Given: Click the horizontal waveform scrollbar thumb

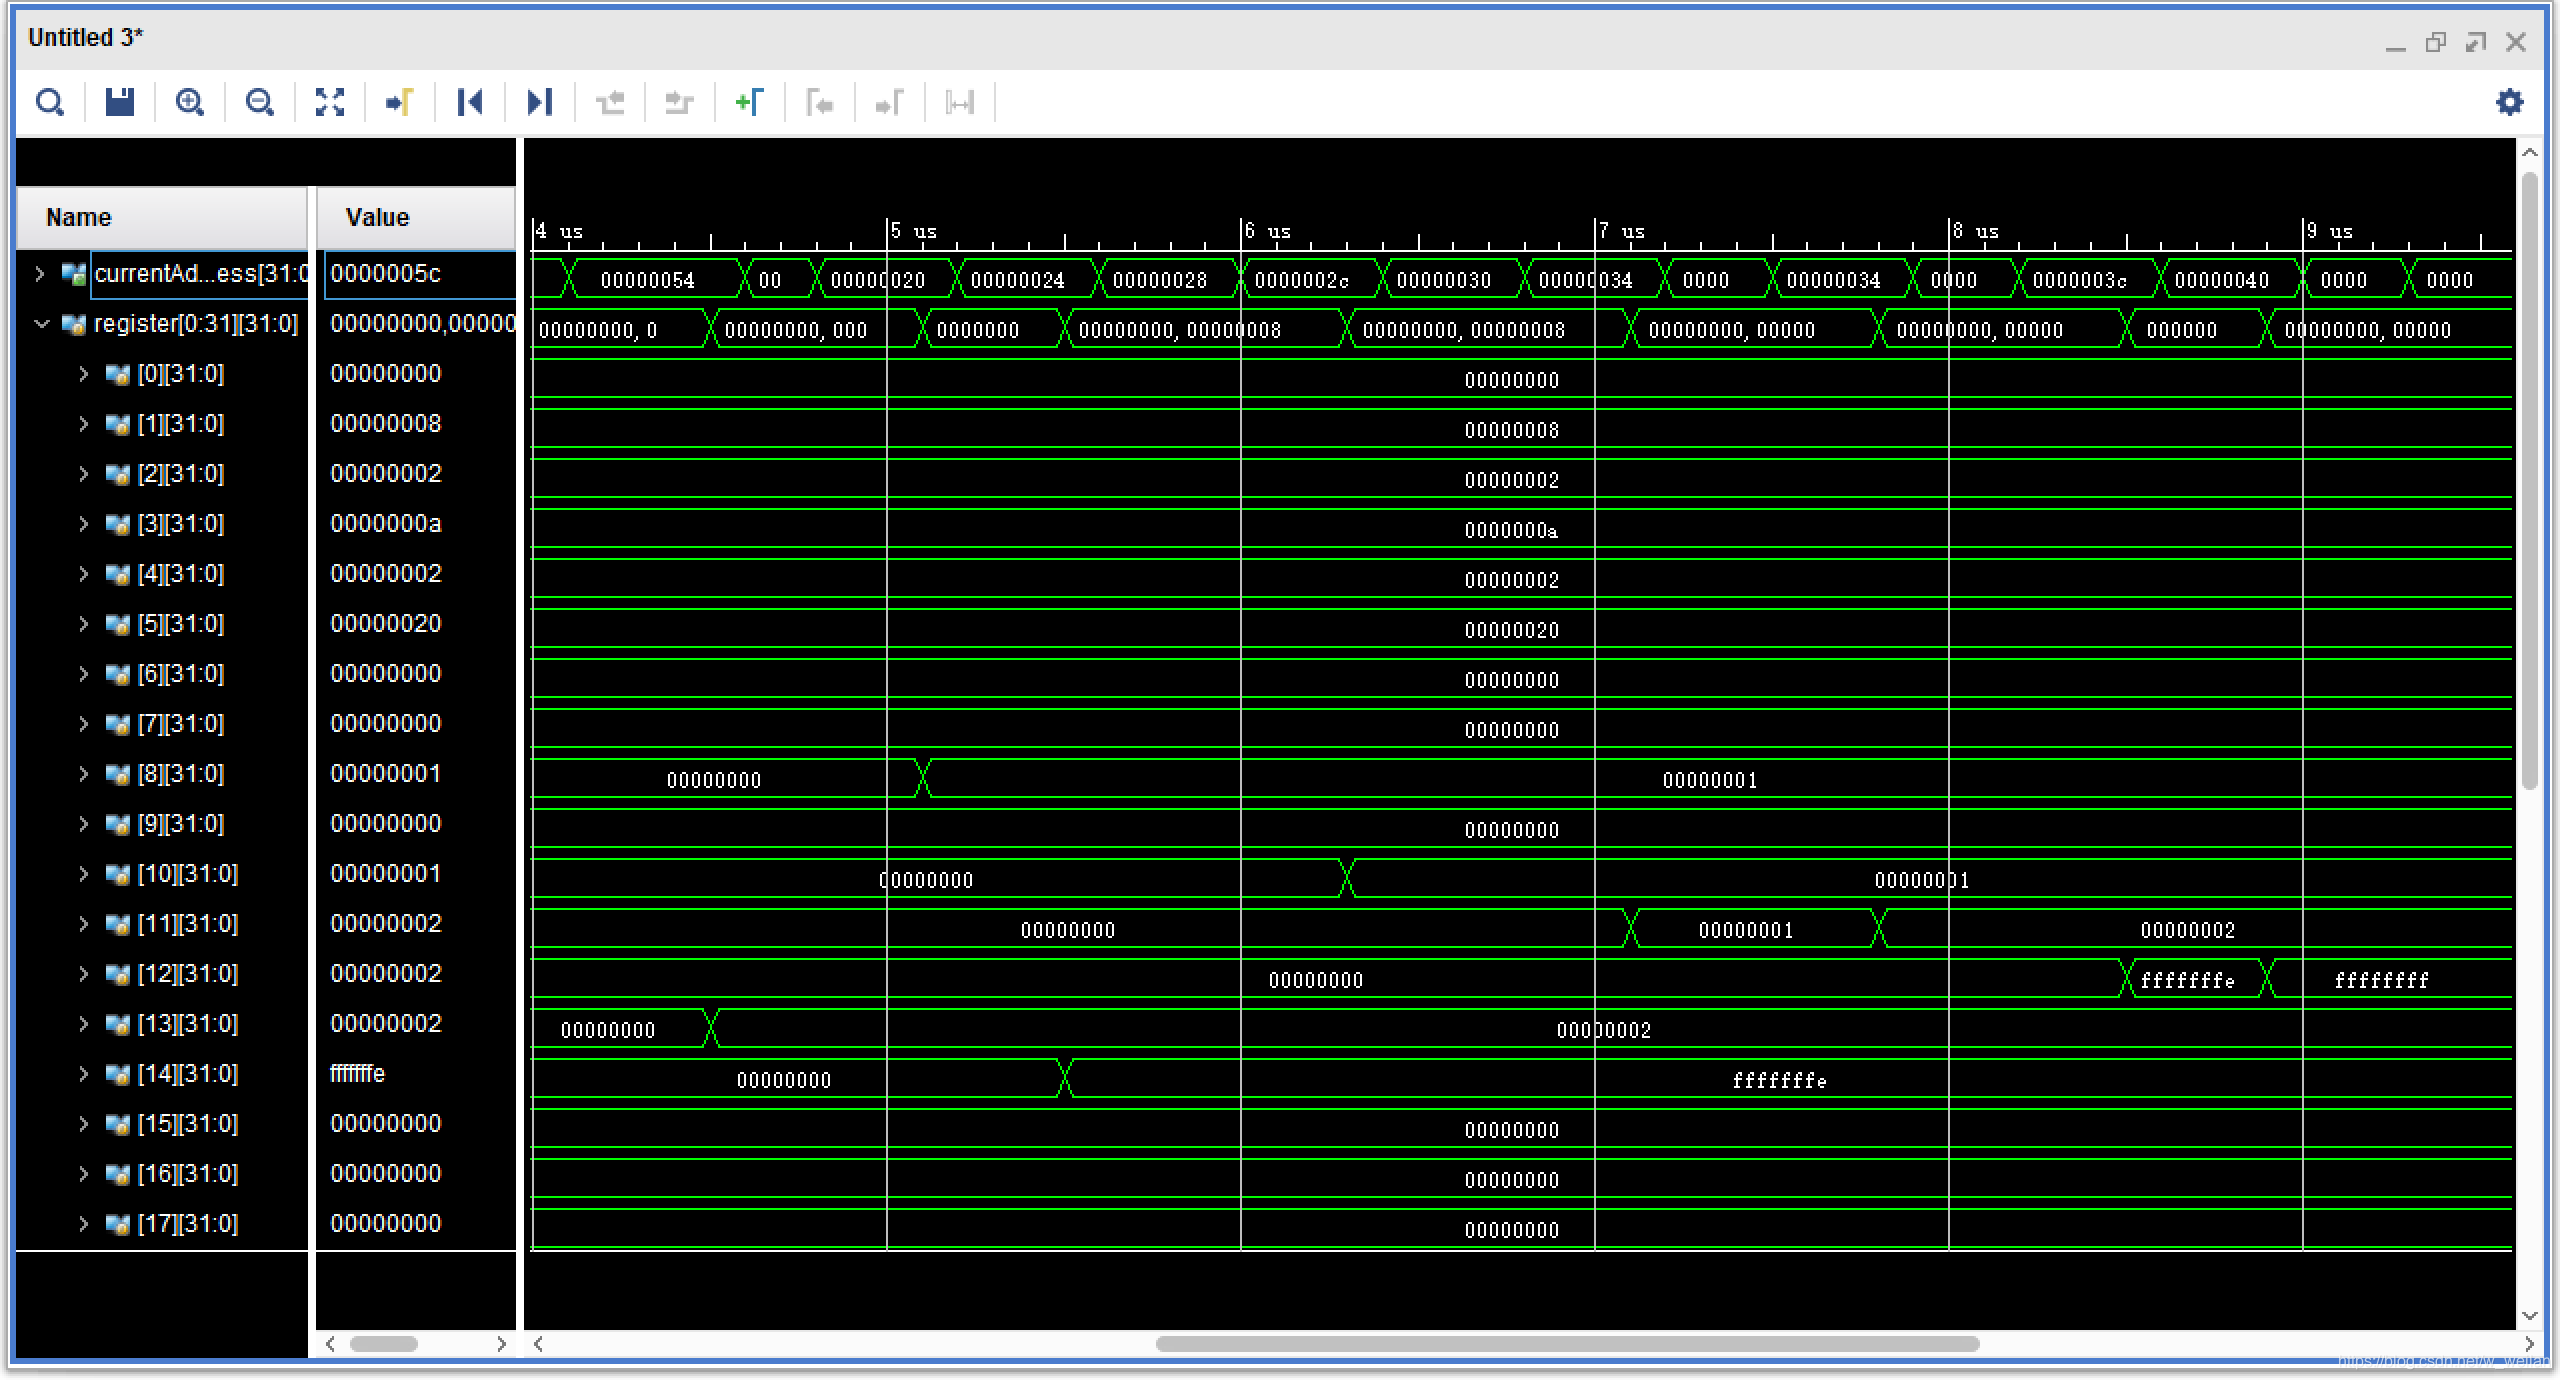Looking at the screenshot, I should click(1566, 1344).
